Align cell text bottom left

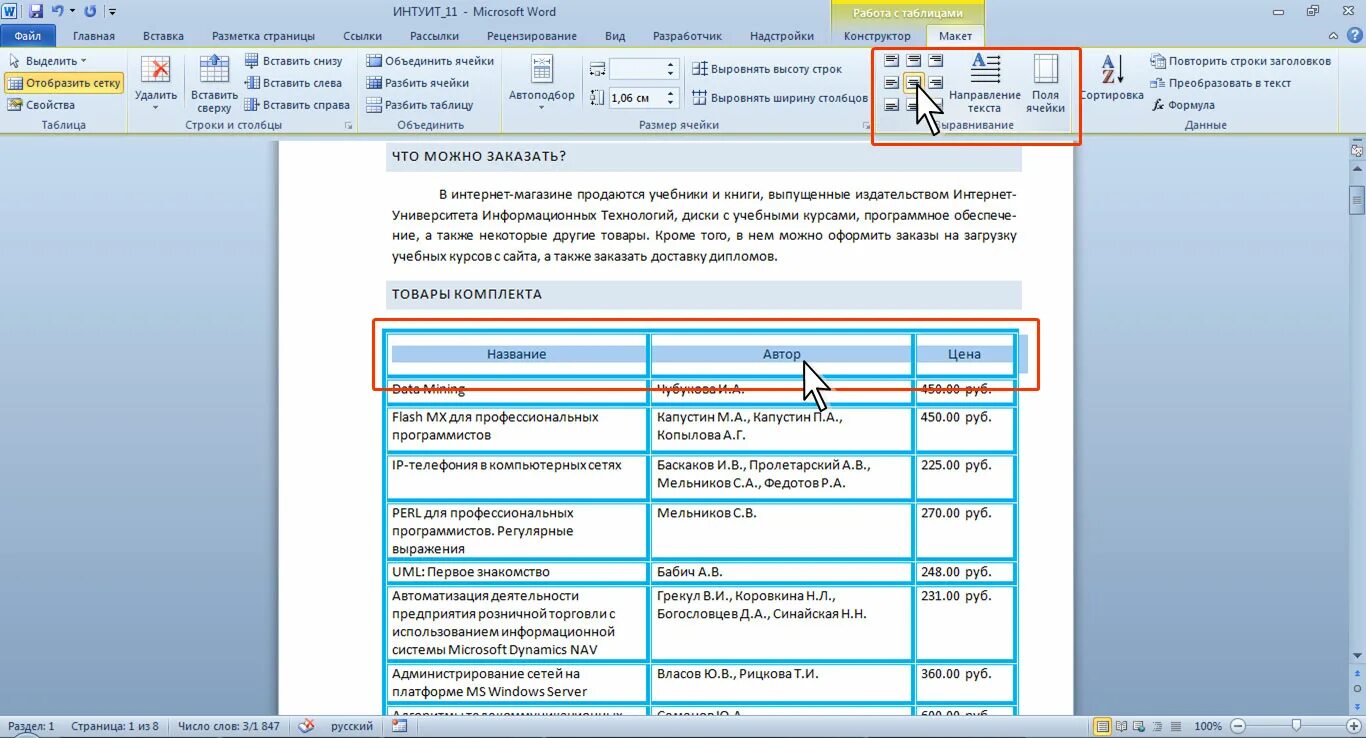891,105
